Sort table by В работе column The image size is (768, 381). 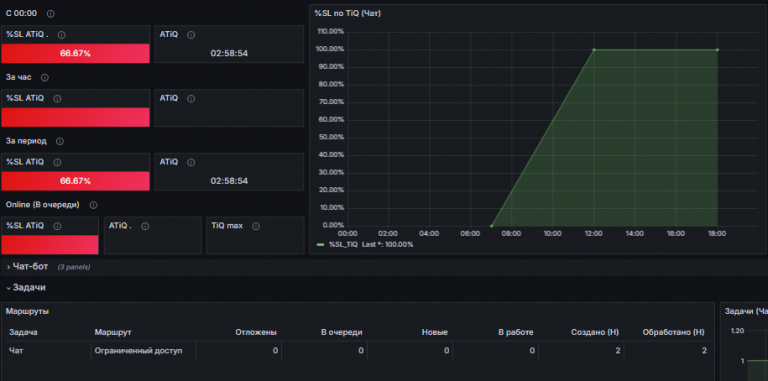[516, 332]
